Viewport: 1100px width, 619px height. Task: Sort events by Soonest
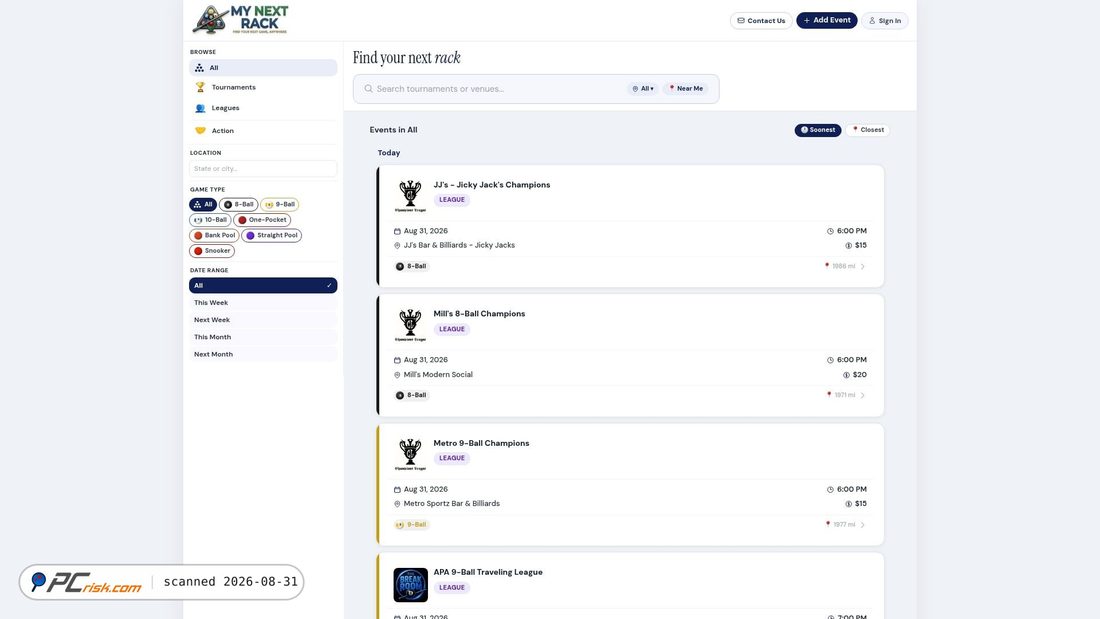(x=817, y=130)
